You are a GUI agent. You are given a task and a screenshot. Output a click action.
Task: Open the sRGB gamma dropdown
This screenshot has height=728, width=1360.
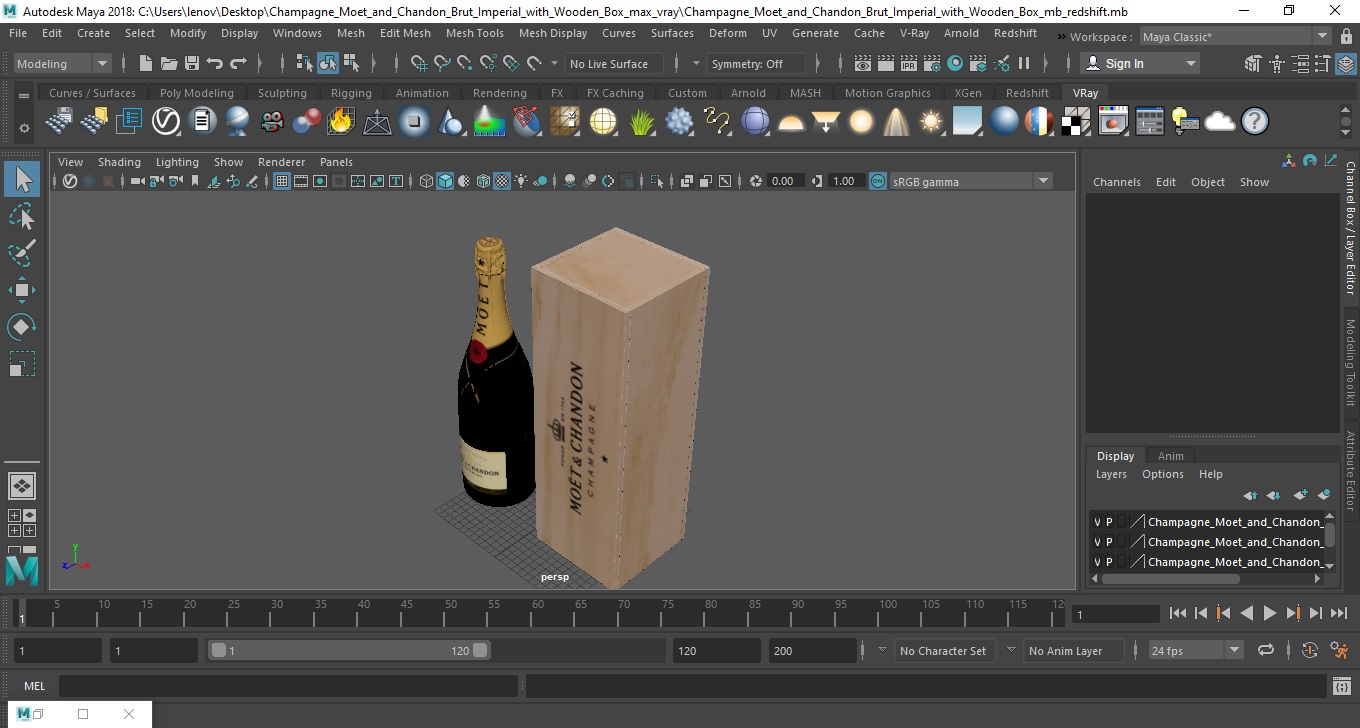970,181
